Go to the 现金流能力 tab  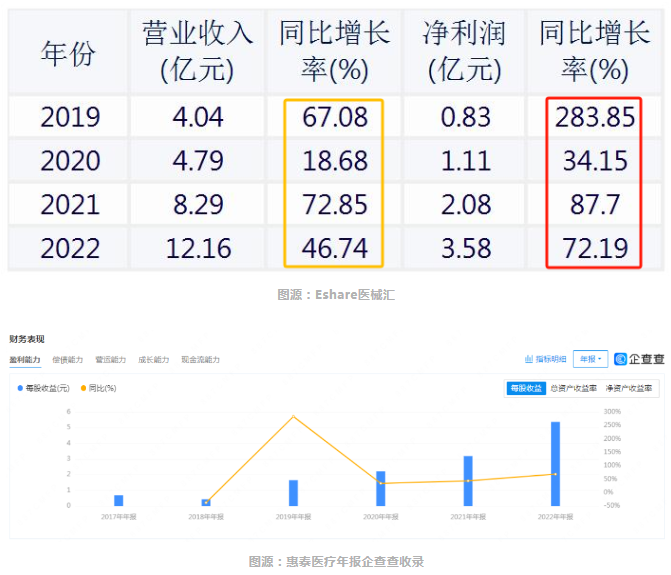pyautogui.click(x=201, y=359)
